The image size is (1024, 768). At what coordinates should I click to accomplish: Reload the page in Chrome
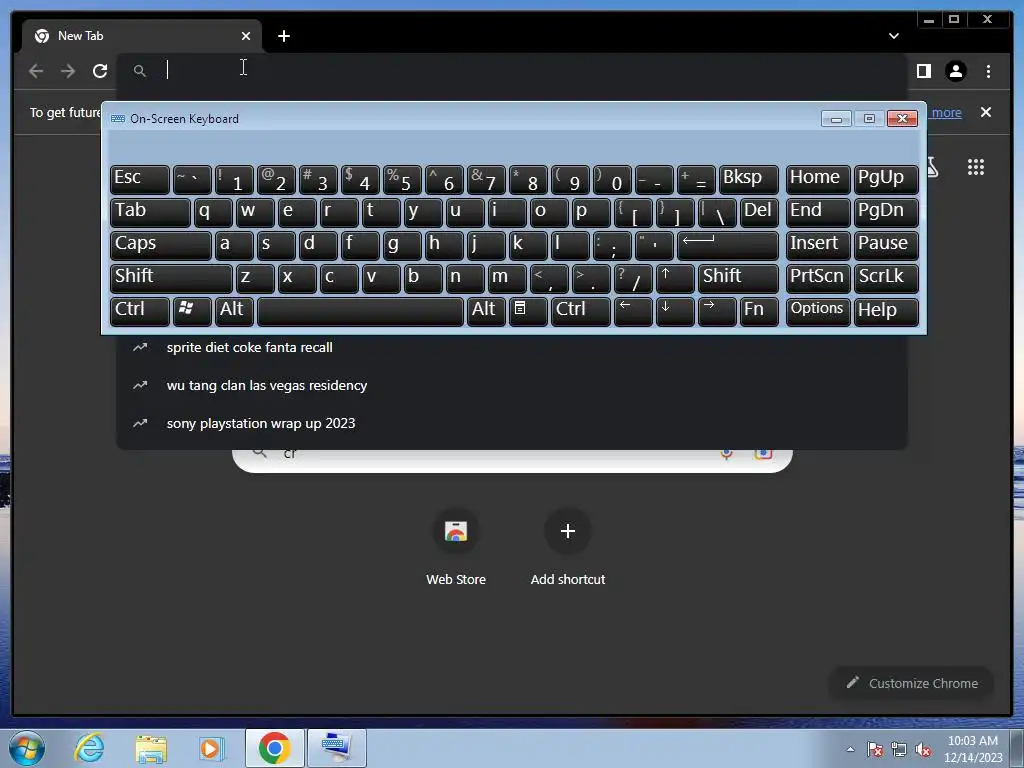coord(100,71)
